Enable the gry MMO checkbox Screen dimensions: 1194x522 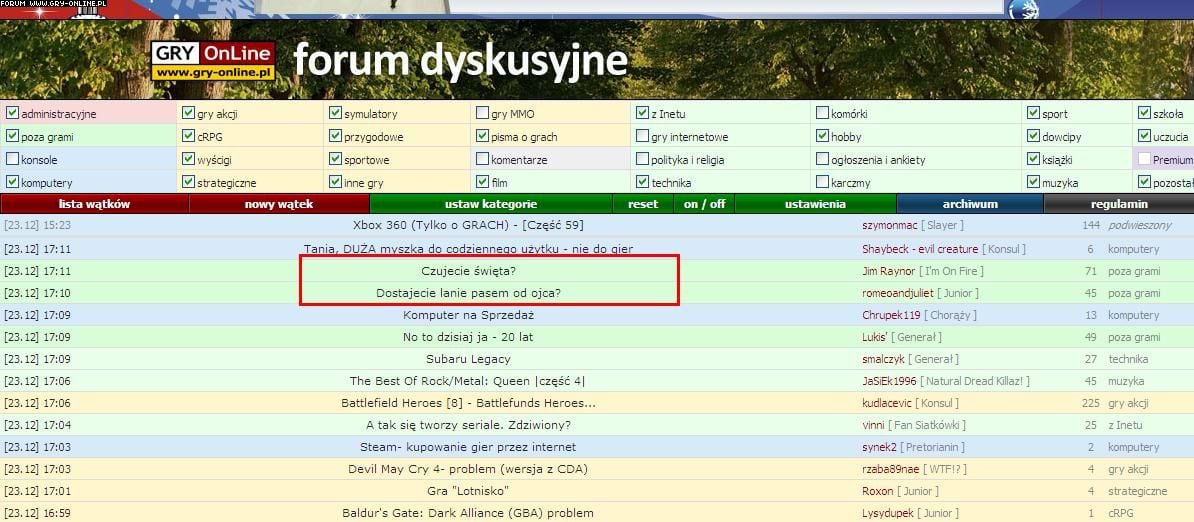(x=483, y=114)
